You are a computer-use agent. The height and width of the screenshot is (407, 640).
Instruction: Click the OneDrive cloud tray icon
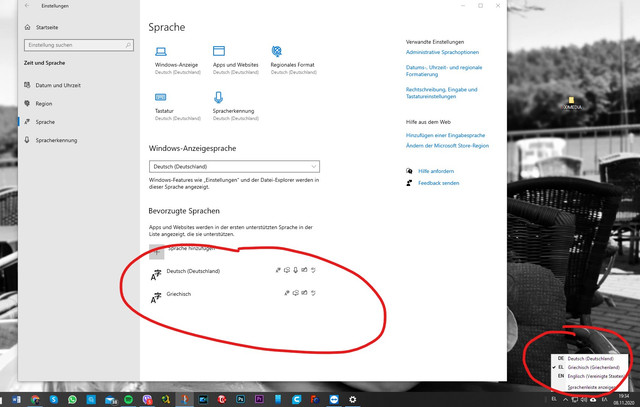[593, 399]
